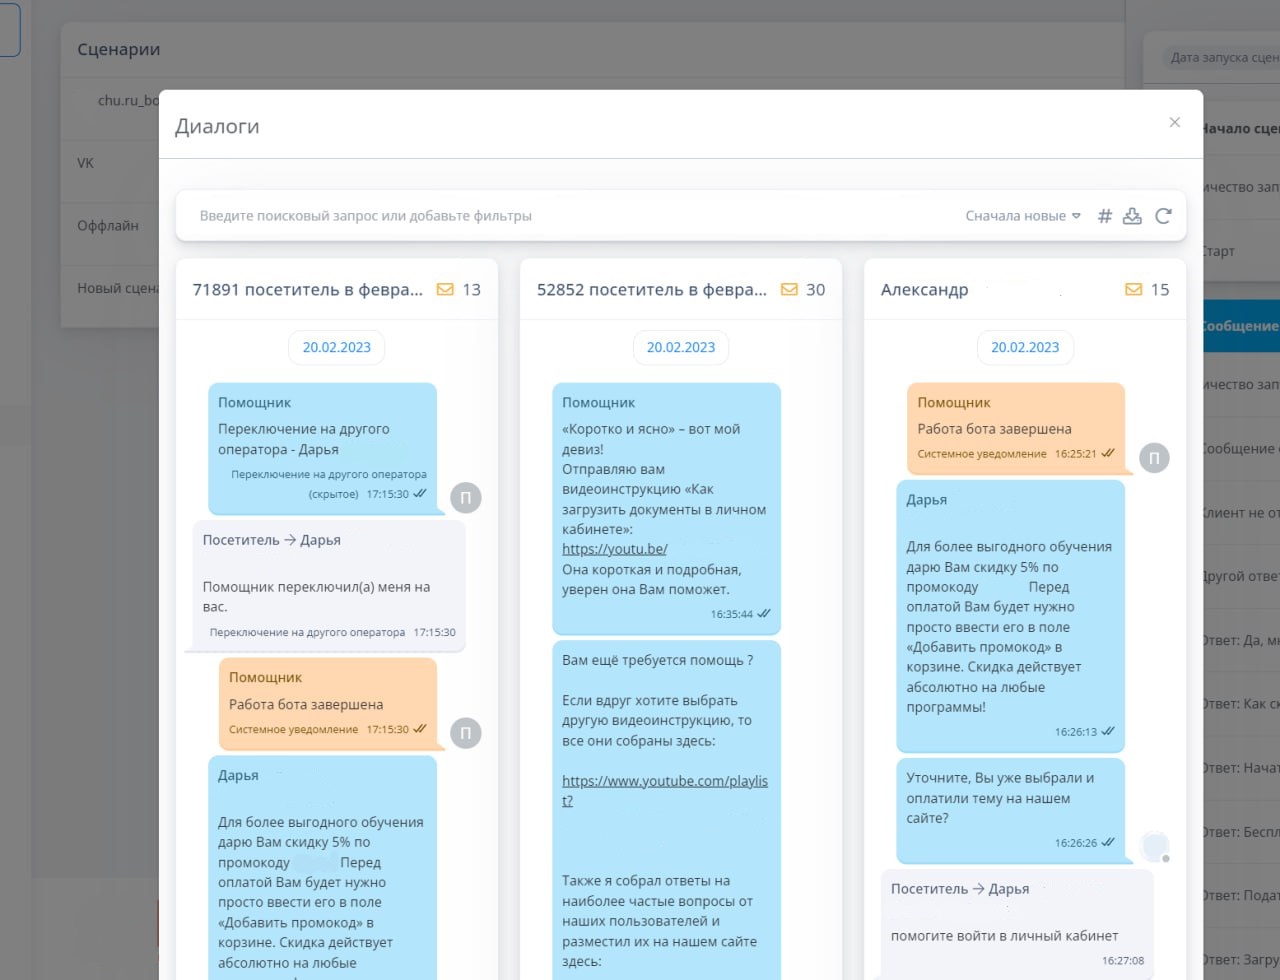Open Александр dialog header
This screenshot has width=1280, height=980.
[x=925, y=290]
